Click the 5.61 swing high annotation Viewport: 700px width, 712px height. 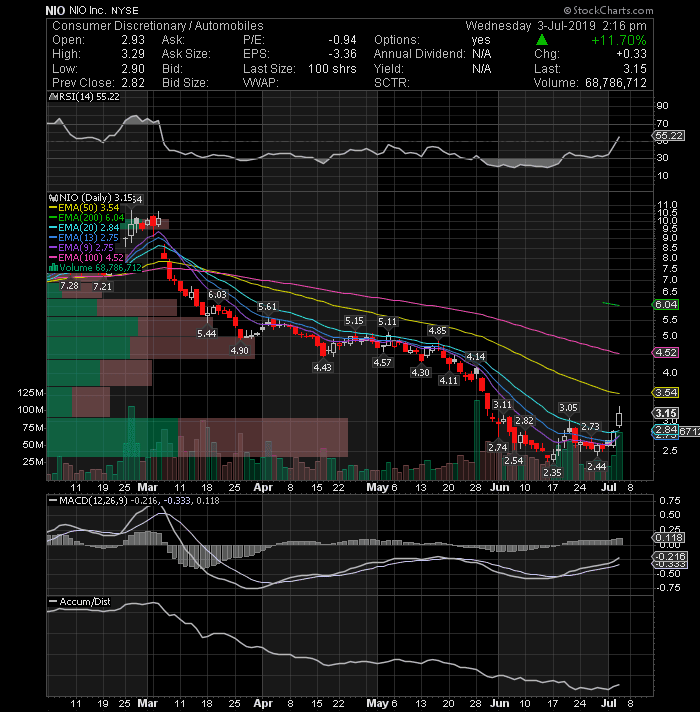point(267,307)
